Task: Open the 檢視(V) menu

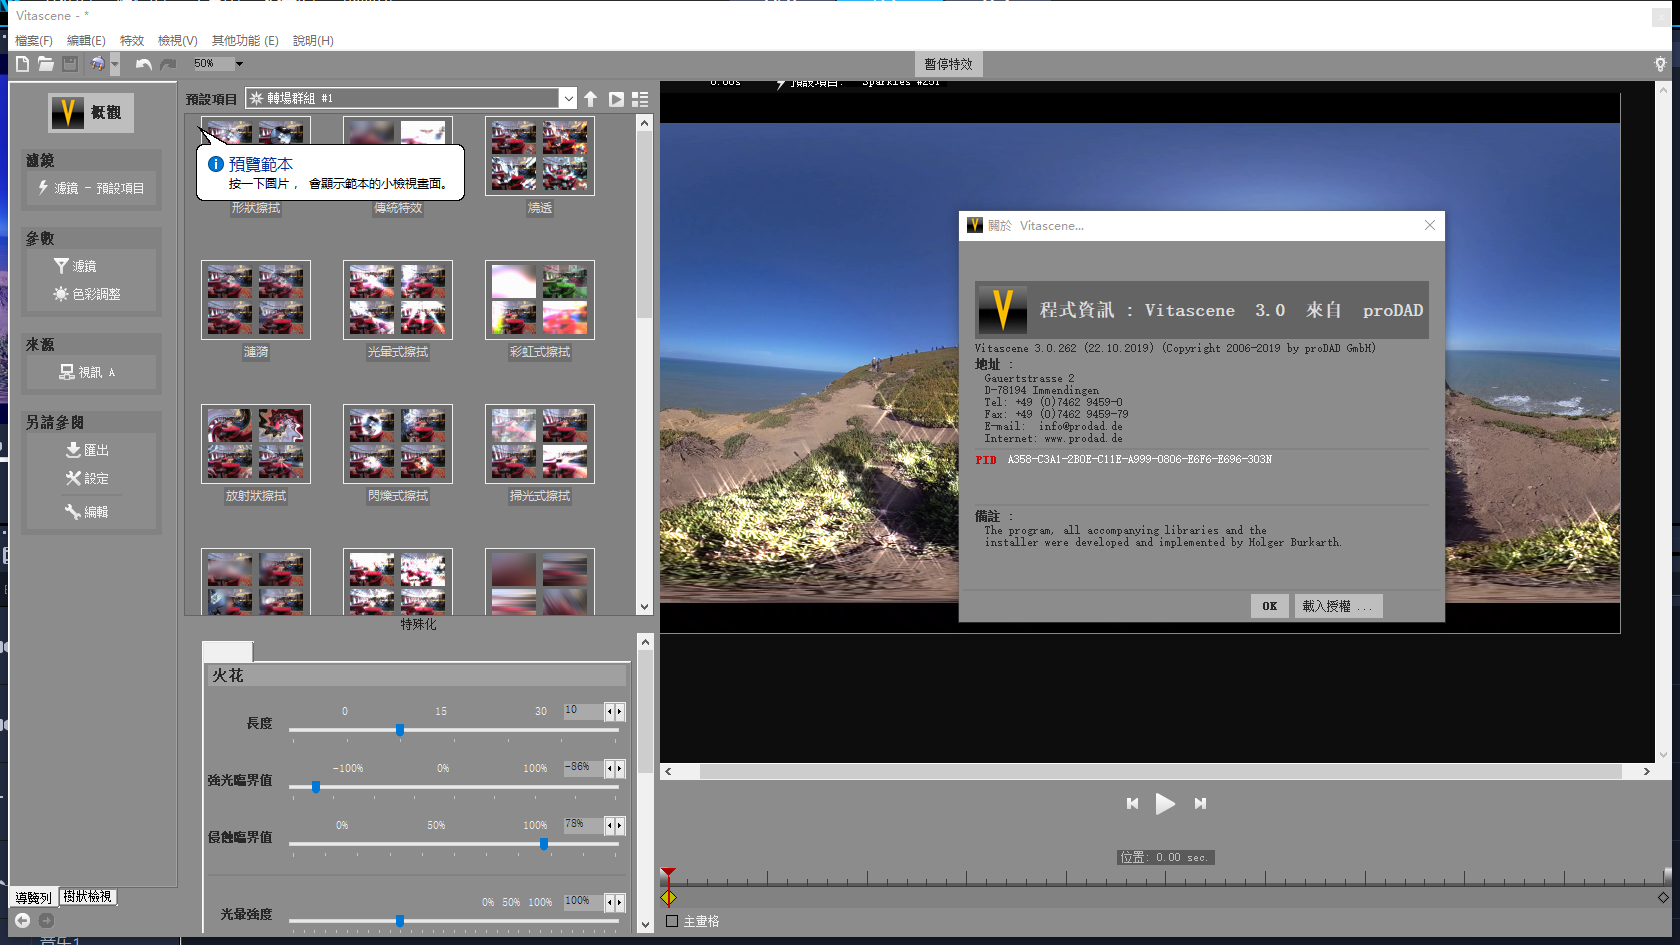Action: pyautogui.click(x=178, y=41)
